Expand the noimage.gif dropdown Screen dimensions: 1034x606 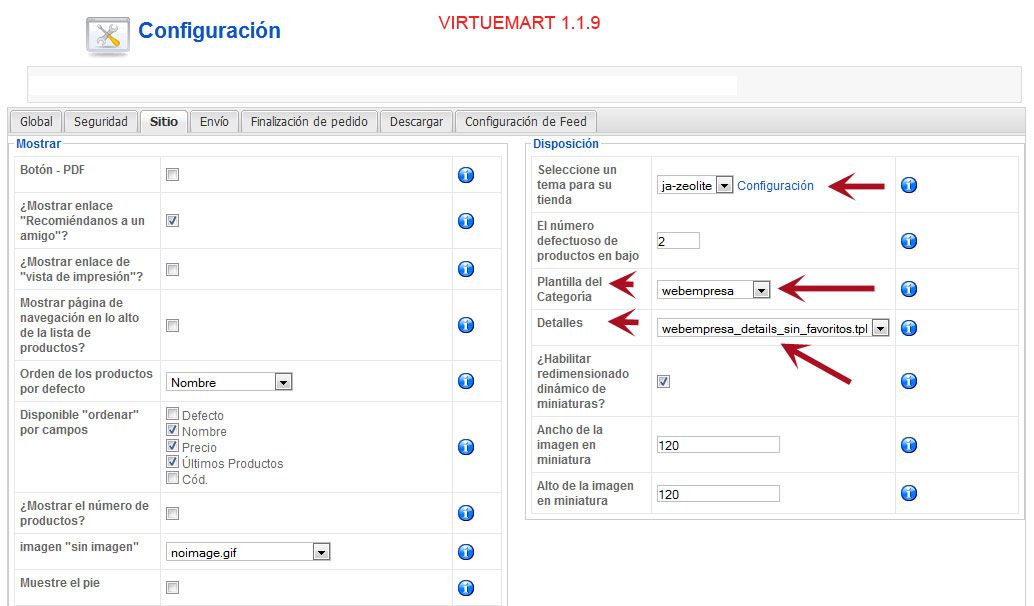click(x=248, y=553)
